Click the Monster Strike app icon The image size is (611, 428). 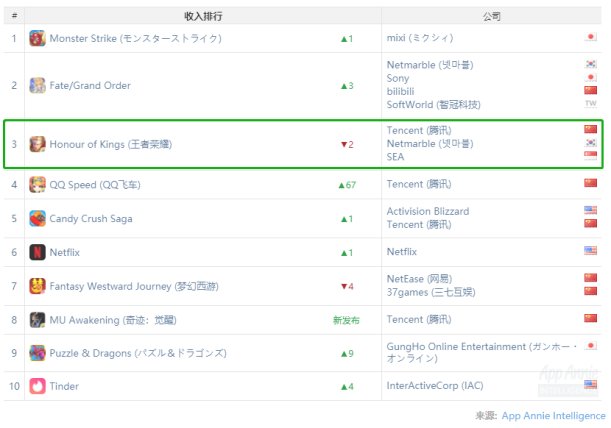click(x=37, y=38)
